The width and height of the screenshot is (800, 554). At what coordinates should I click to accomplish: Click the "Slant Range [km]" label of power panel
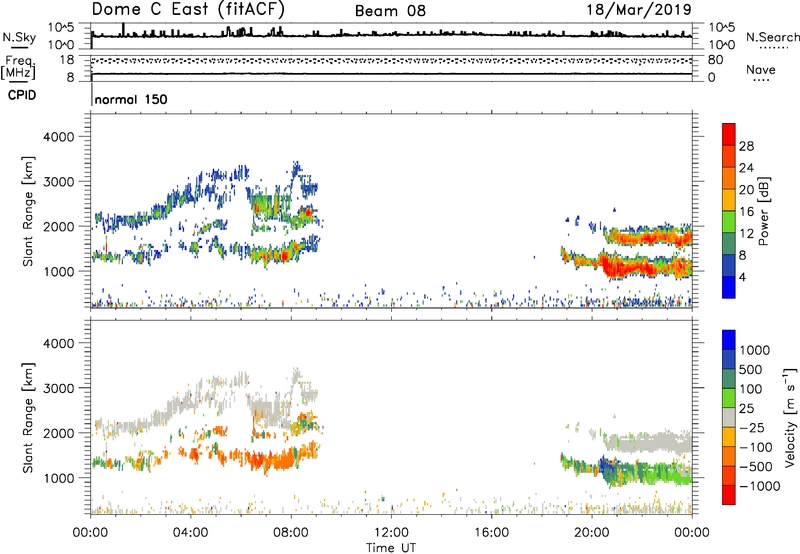pyautogui.click(x=28, y=211)
